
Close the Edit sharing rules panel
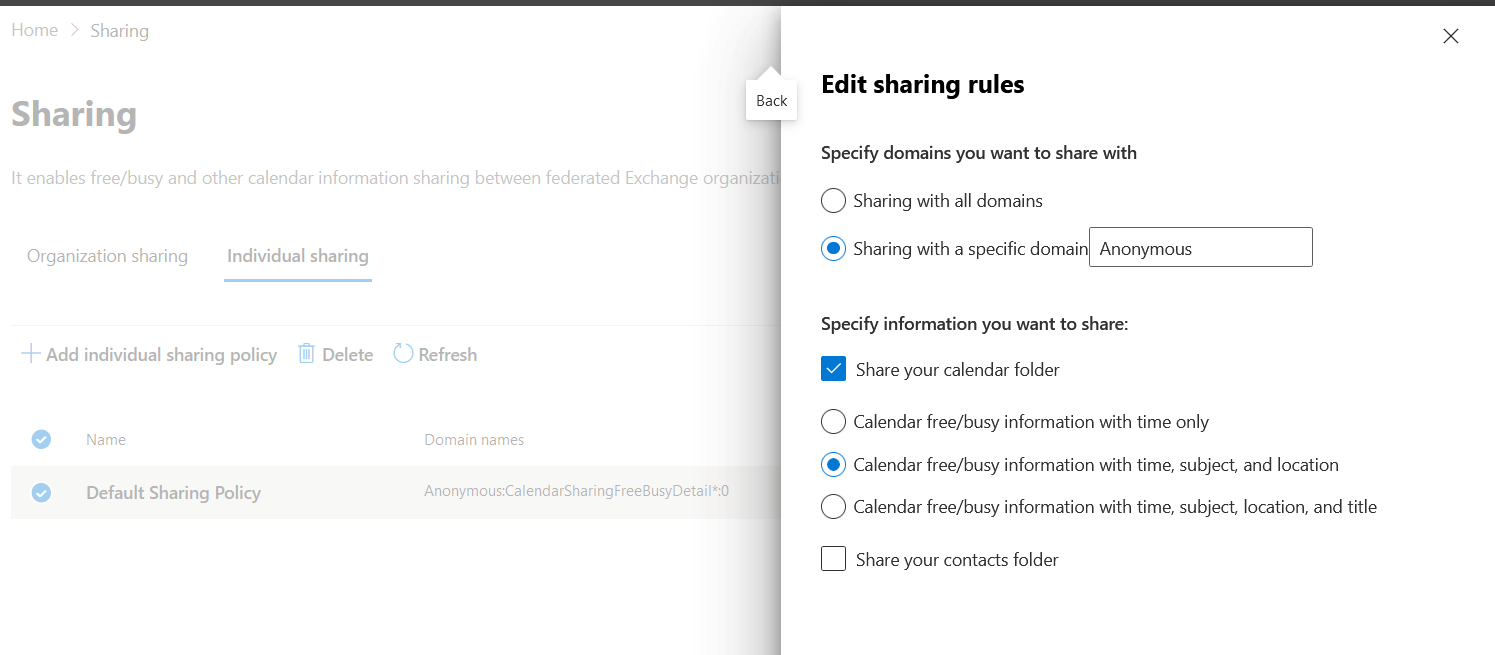click(1451, 36)
